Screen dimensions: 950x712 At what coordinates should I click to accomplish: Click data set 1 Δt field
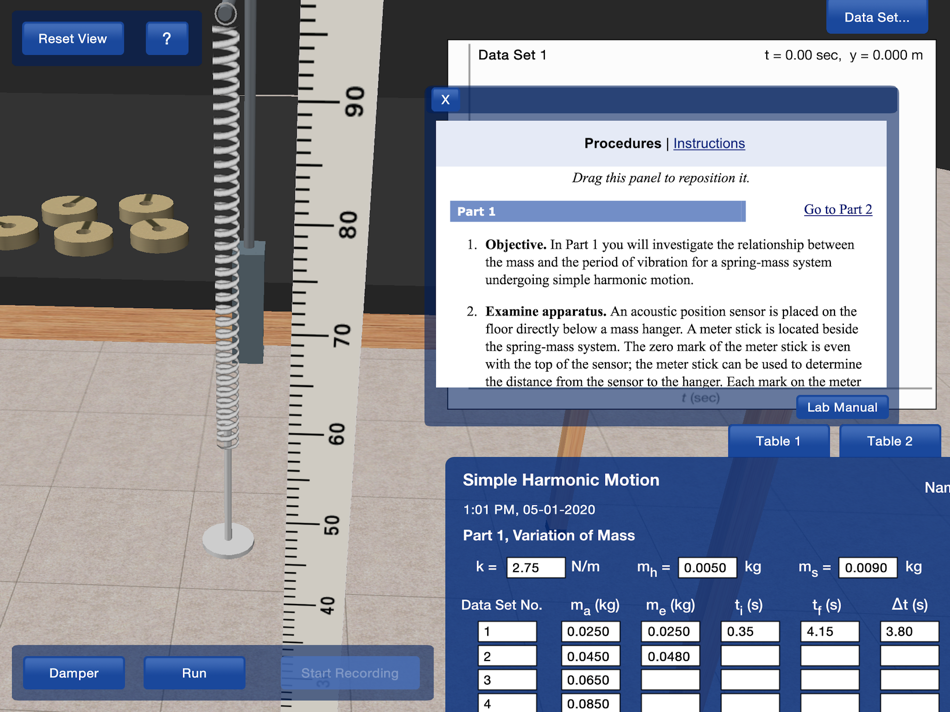click(909, 631)
